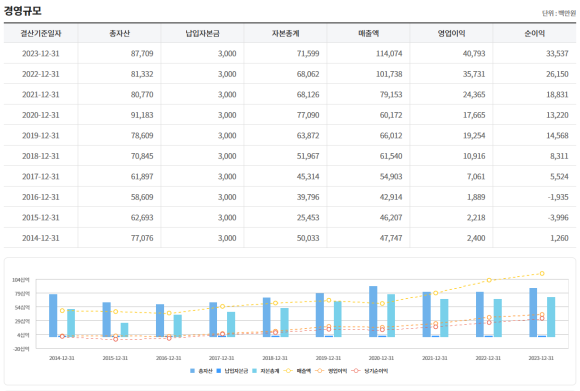Click the 매출액 data point for 2022-12-31 in chart

coord(489,280)
